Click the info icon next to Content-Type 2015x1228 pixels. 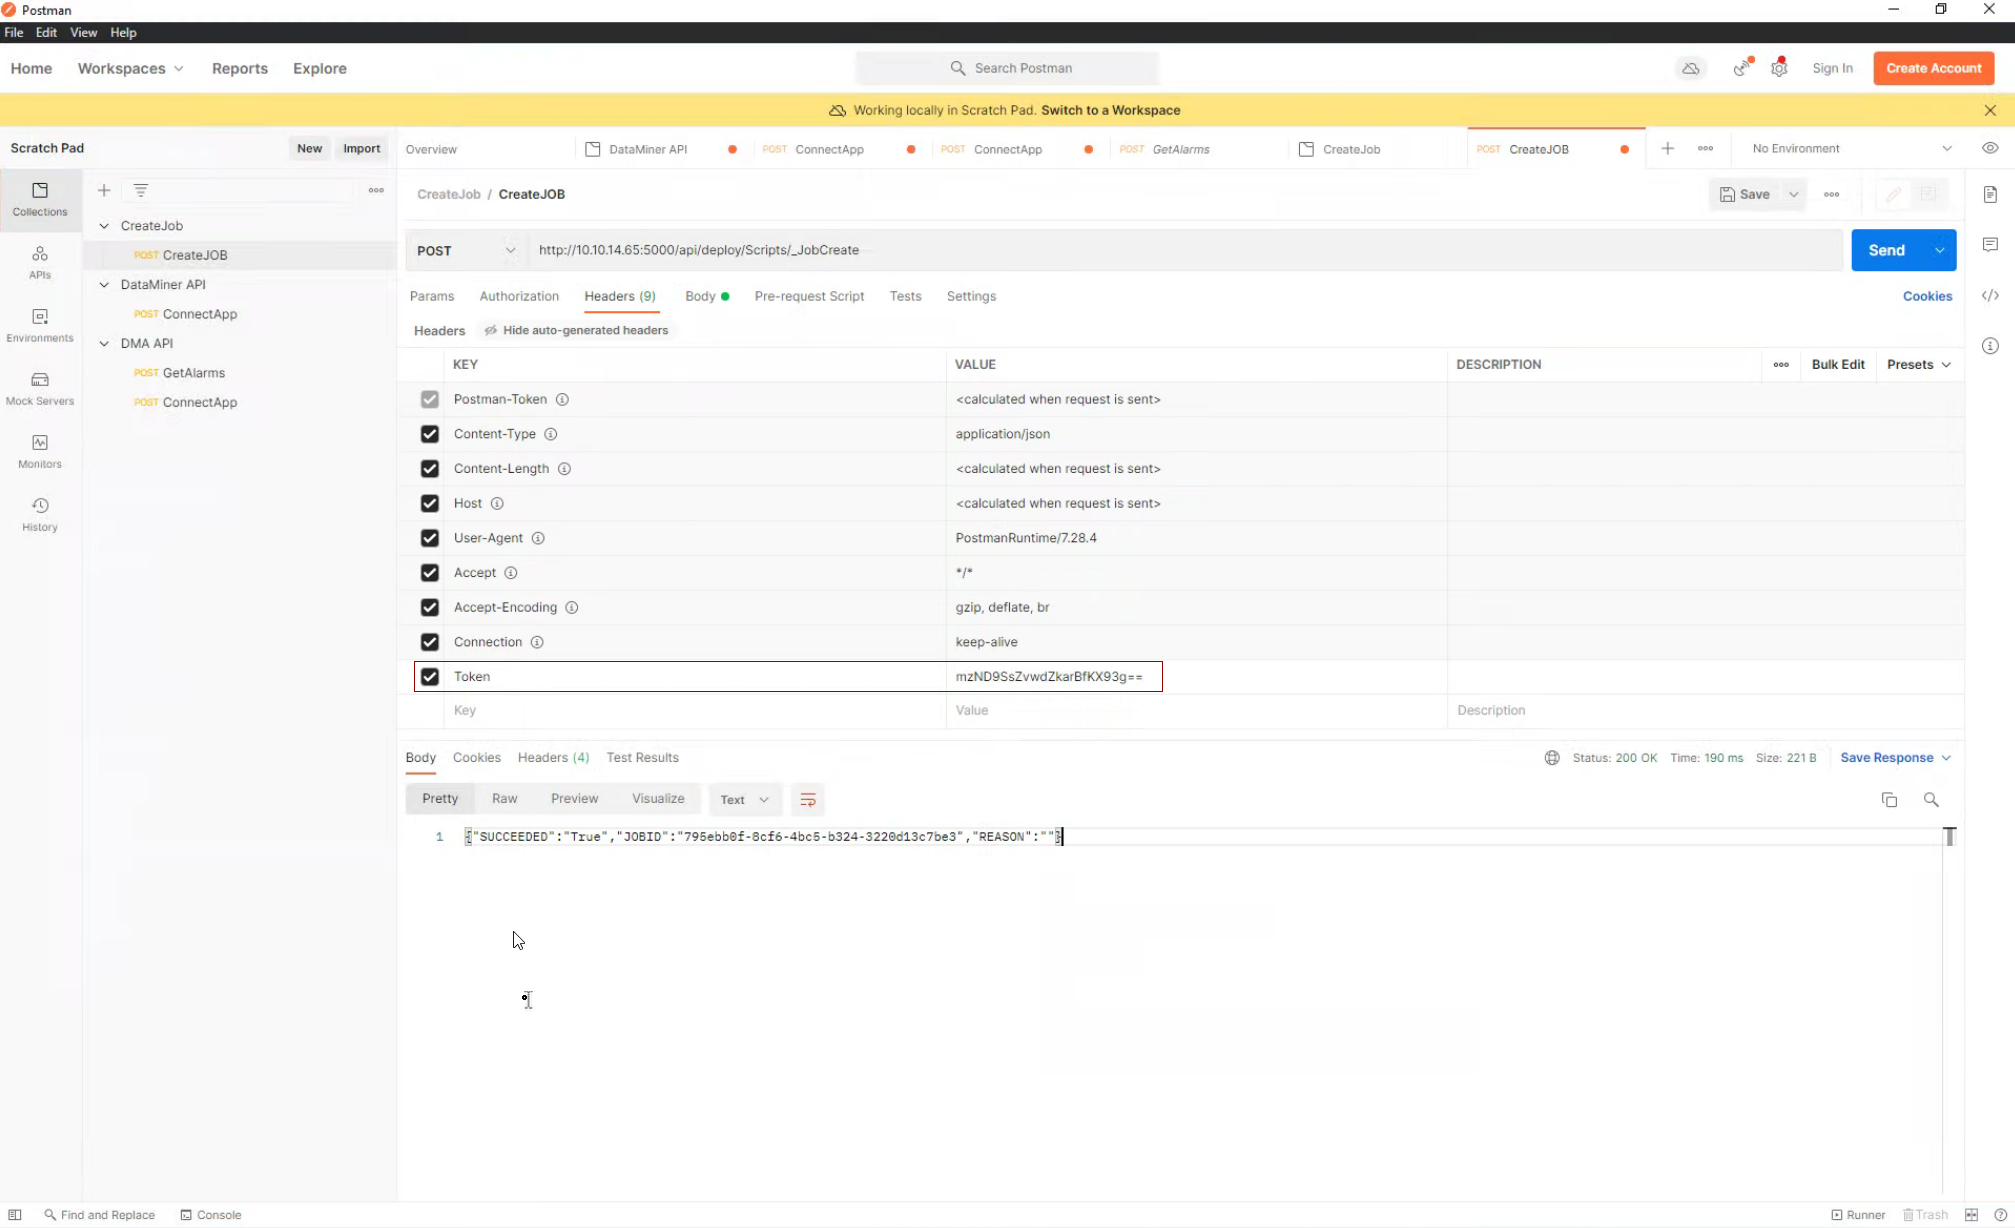click(x=550, y=434)
